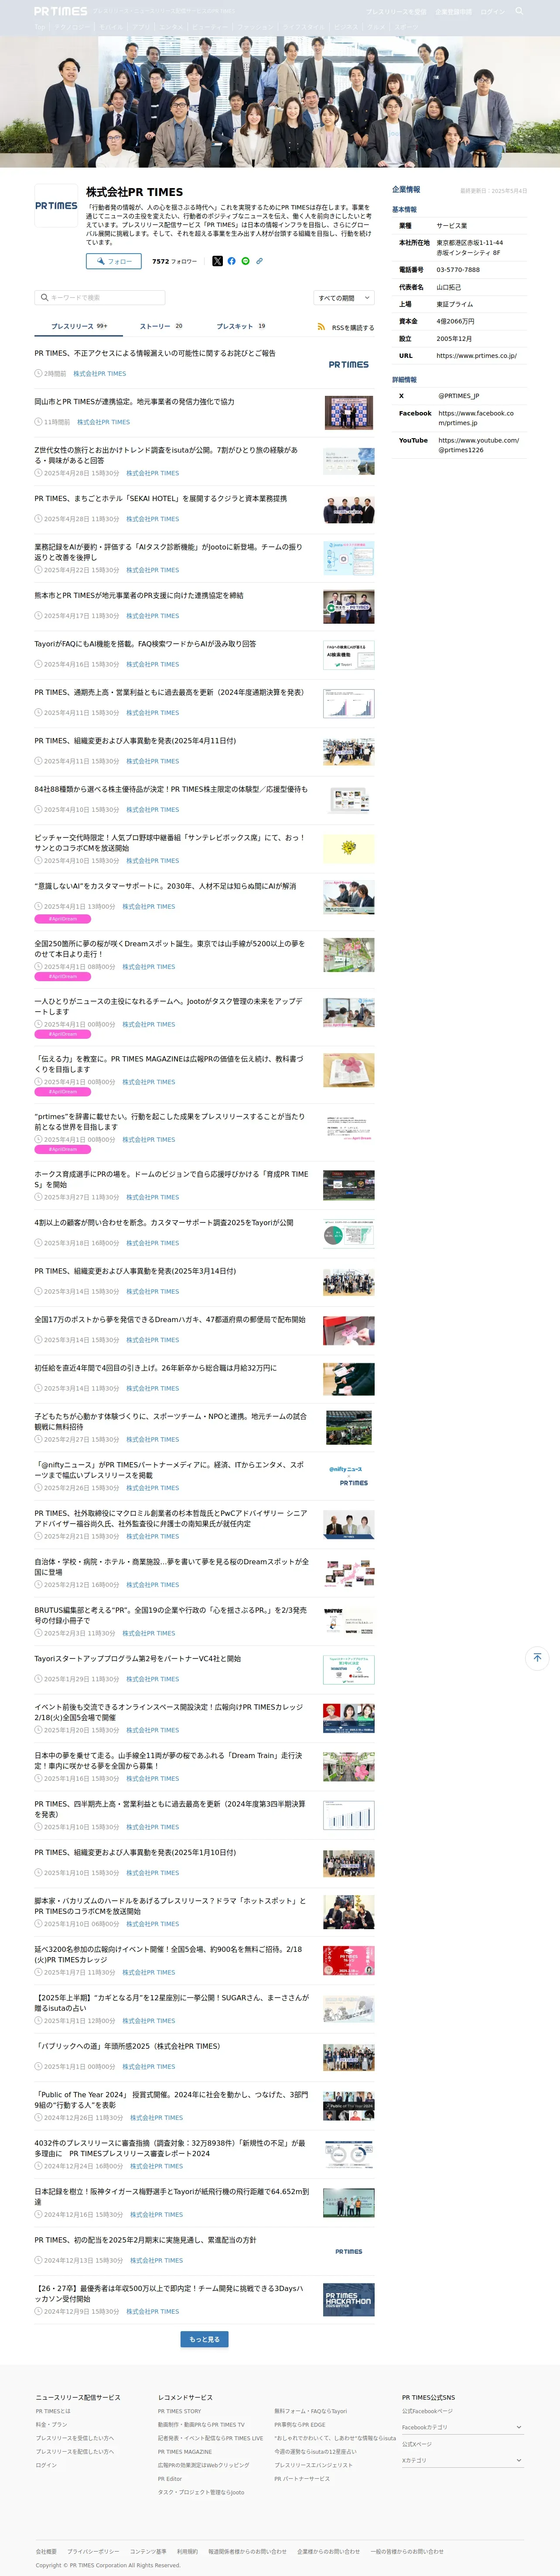Click the 企業情報 section heading
The image size is (560, 2576).
[x=406, y=189]
